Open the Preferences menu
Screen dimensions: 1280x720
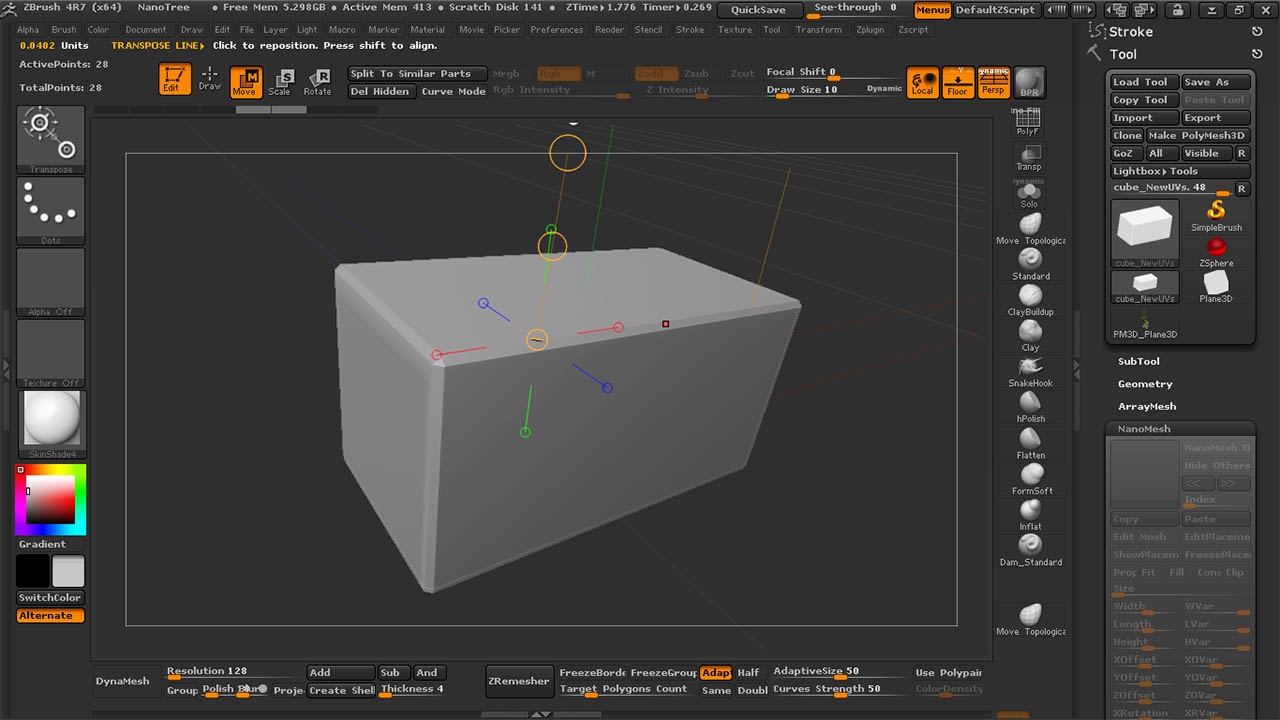(x=557, y=30)
